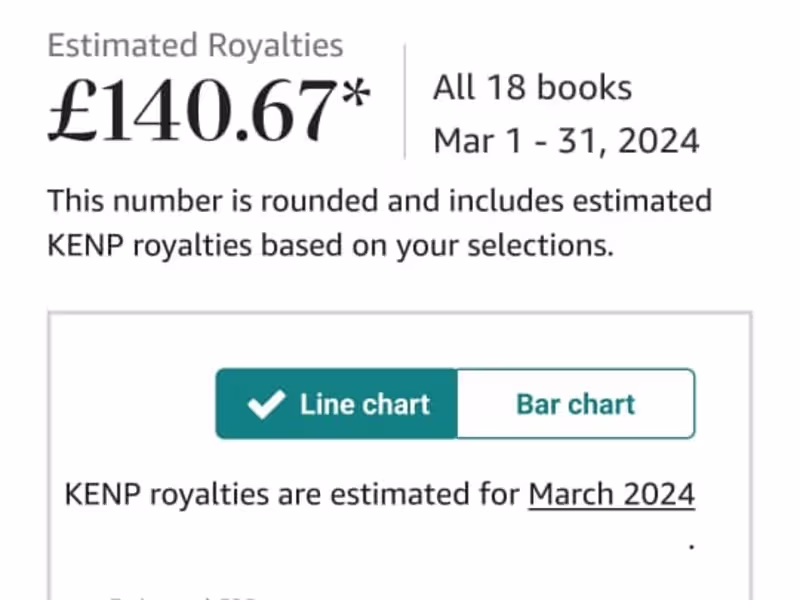Viewport: 800px width, 600px height.
Task: Open the March 2024 link
Action: coord(611,494)
